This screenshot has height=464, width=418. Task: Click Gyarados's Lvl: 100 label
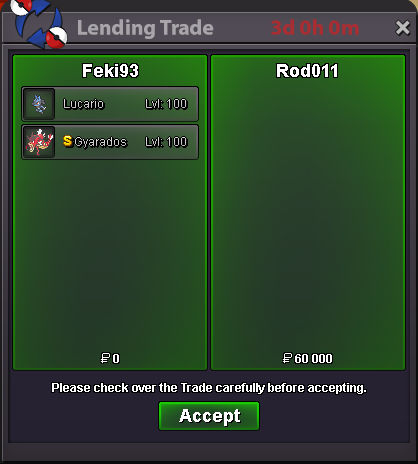166,142
